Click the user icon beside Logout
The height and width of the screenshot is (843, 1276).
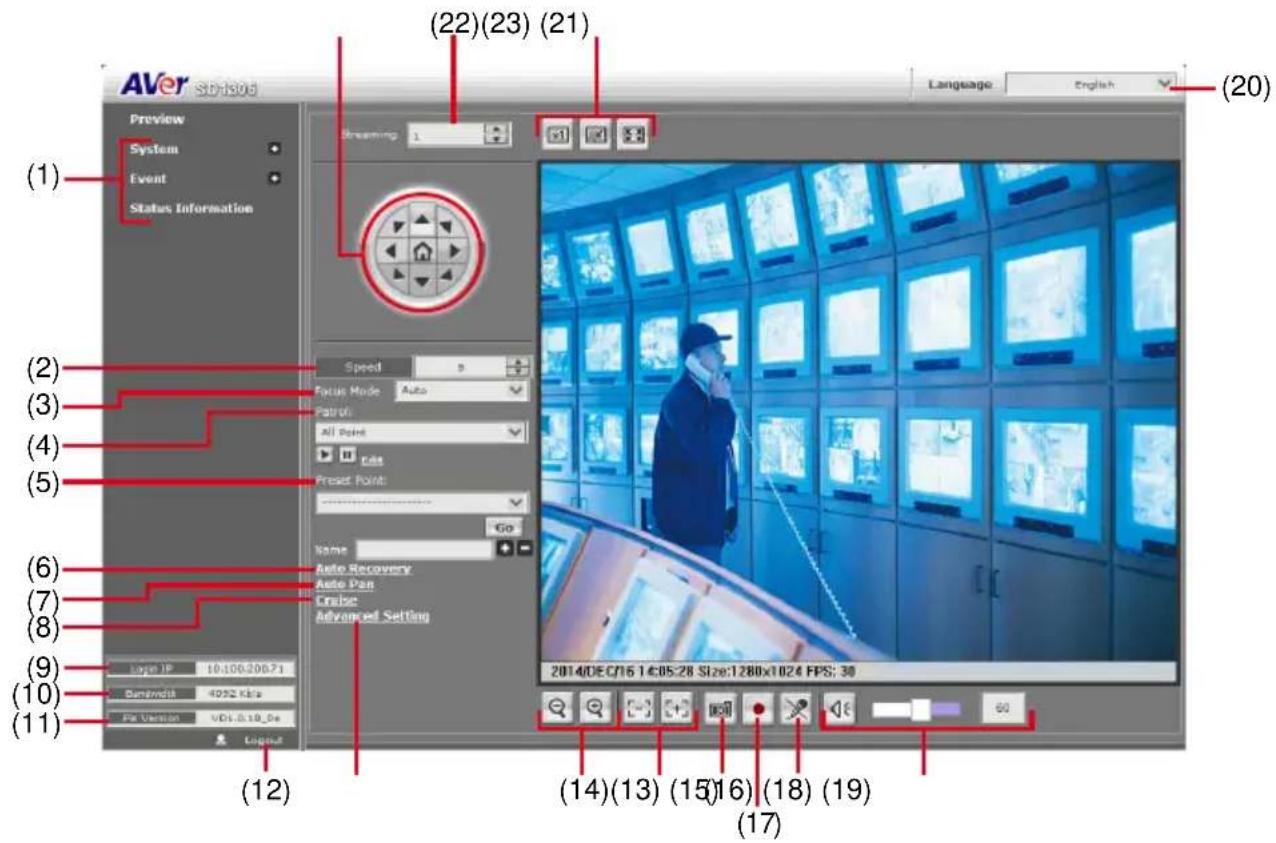tap(221, 741)
